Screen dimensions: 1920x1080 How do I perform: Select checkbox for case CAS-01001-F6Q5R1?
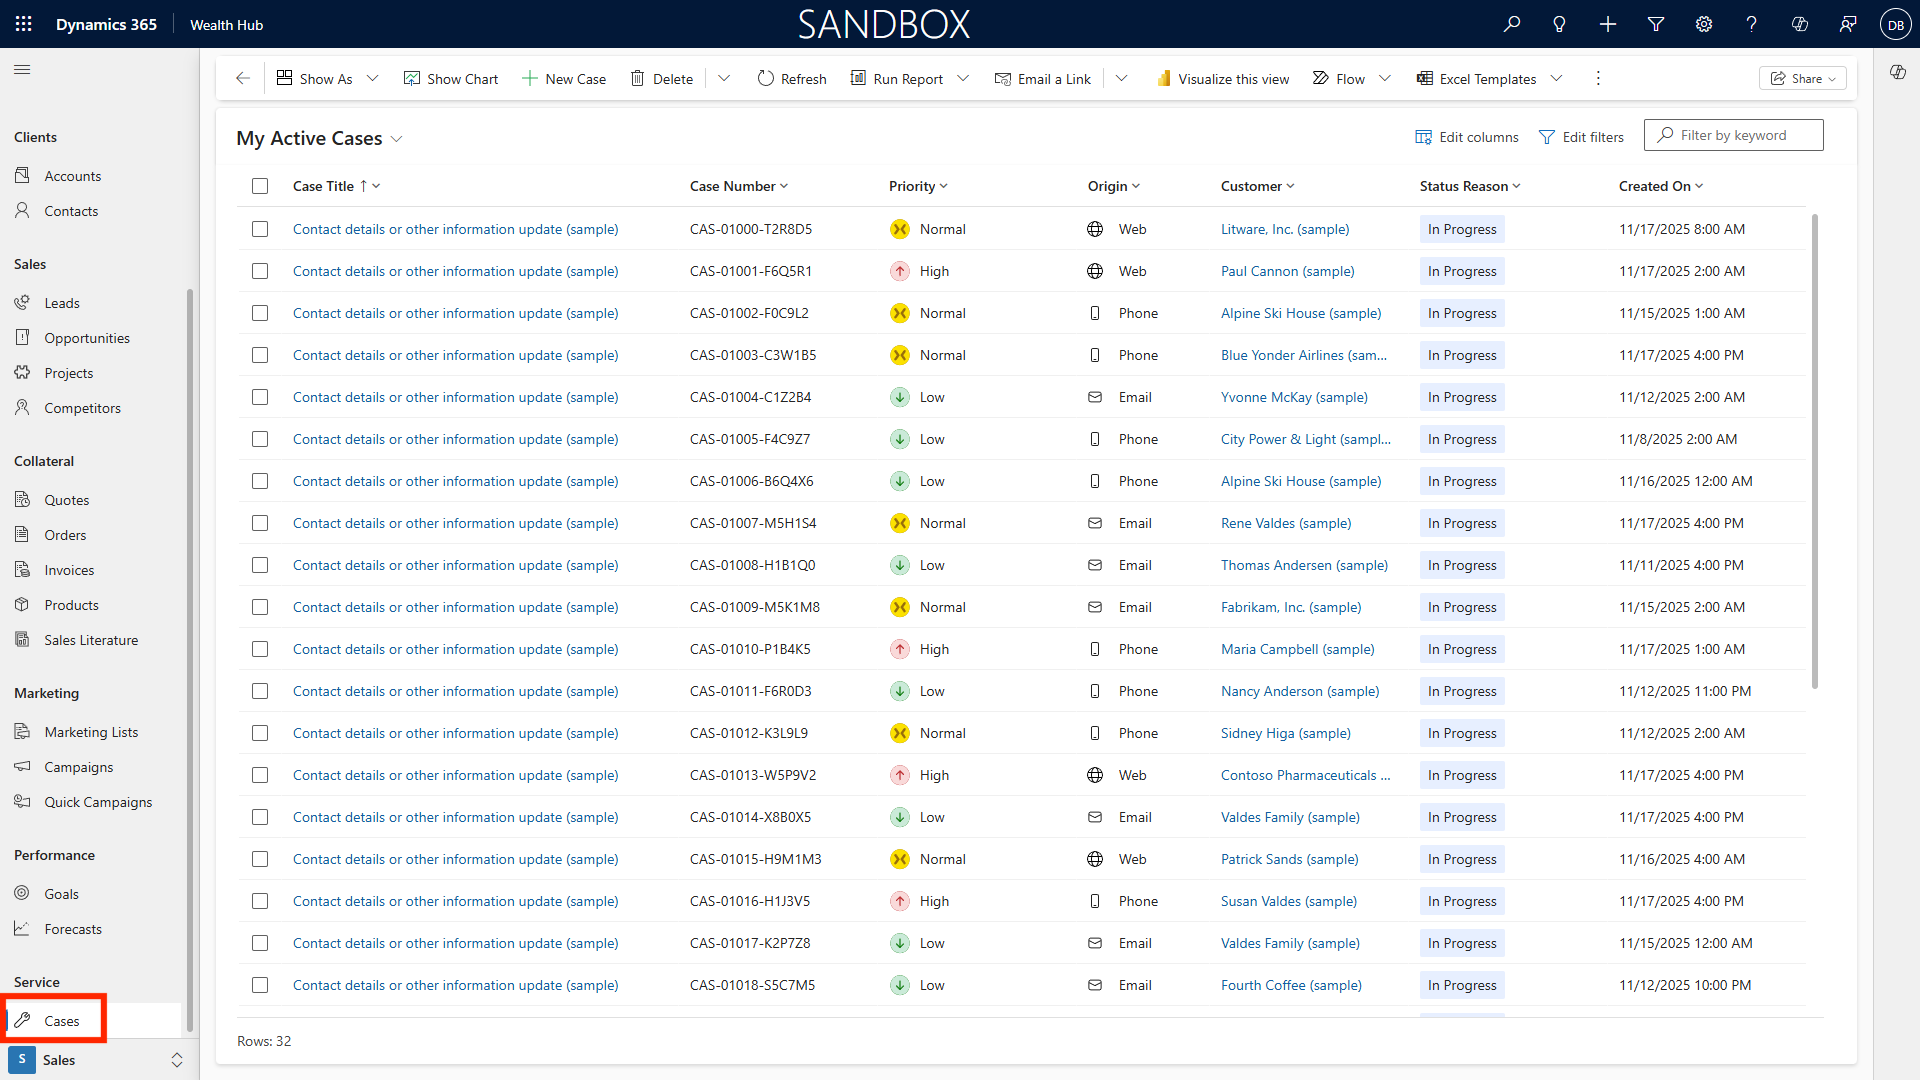pyautogui.click(x=260, y=271)
